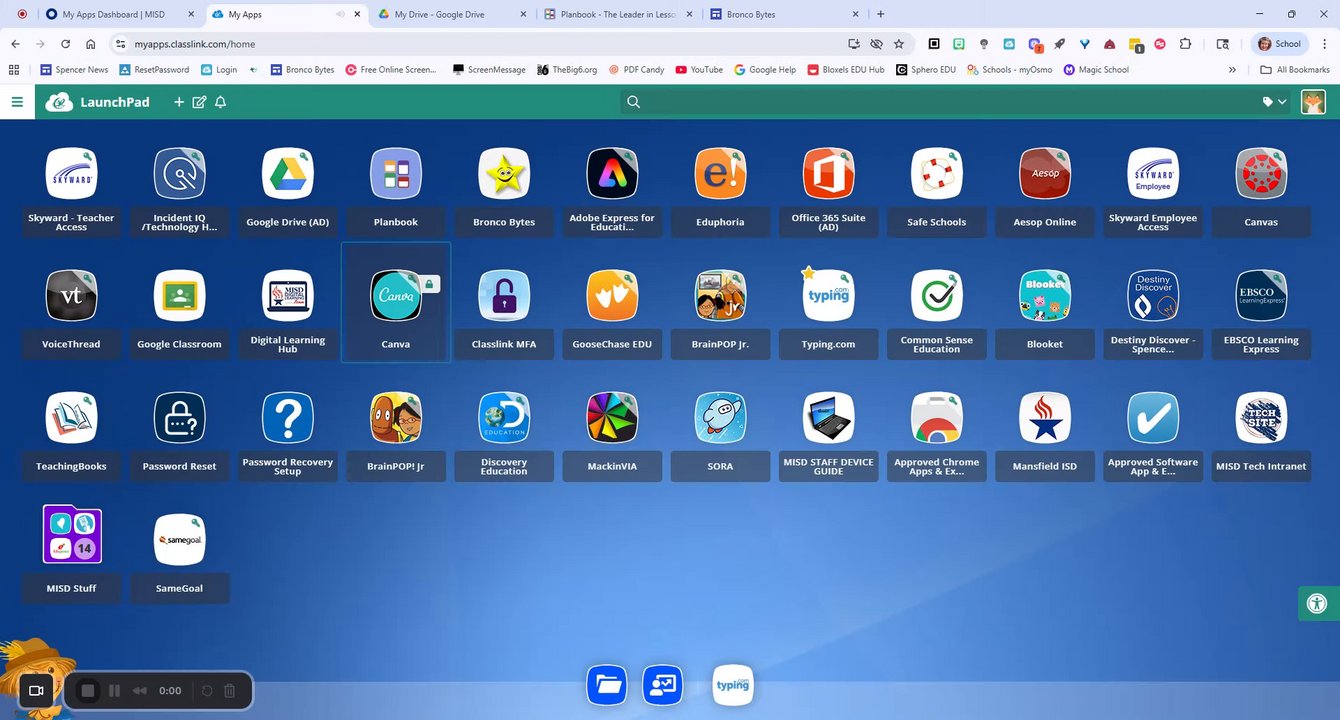Open the Skyward Teacher Access app
Image resolution: width=1340 pixels, height=720 pixels.
(71, 174)
